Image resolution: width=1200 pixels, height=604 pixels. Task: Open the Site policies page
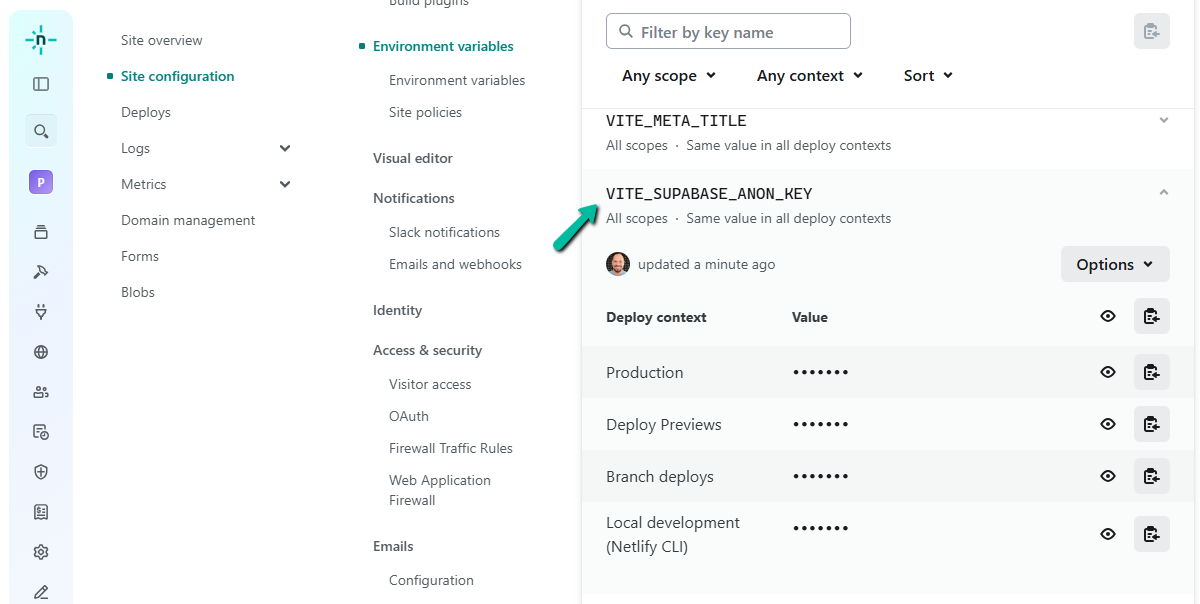coord(425,112)
